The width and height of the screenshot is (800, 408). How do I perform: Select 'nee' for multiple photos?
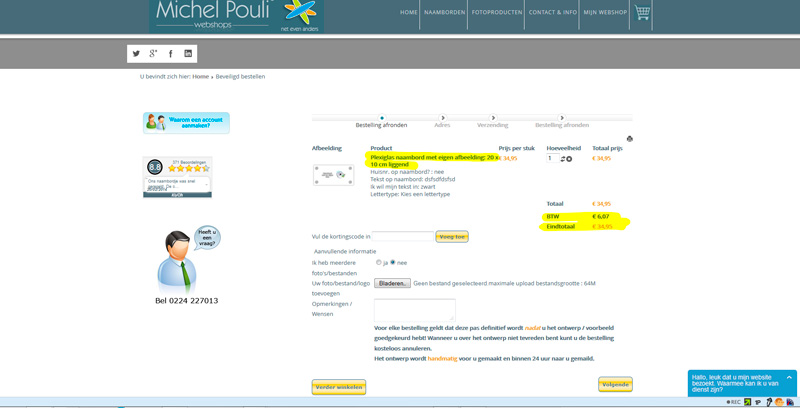click(x=393, y=262)
